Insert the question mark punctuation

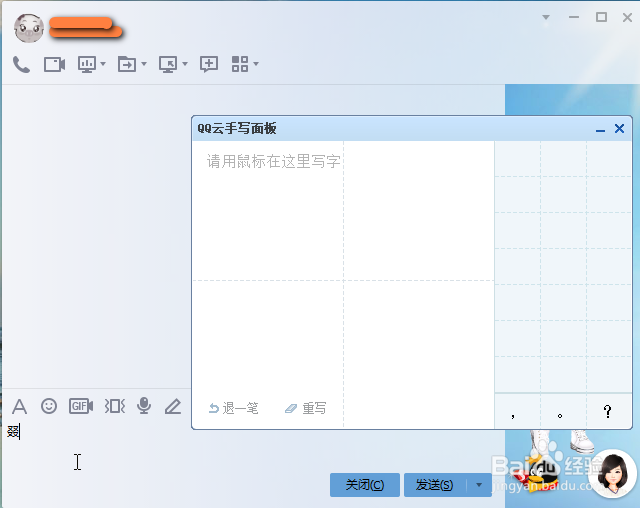click(x=609, y=411)
